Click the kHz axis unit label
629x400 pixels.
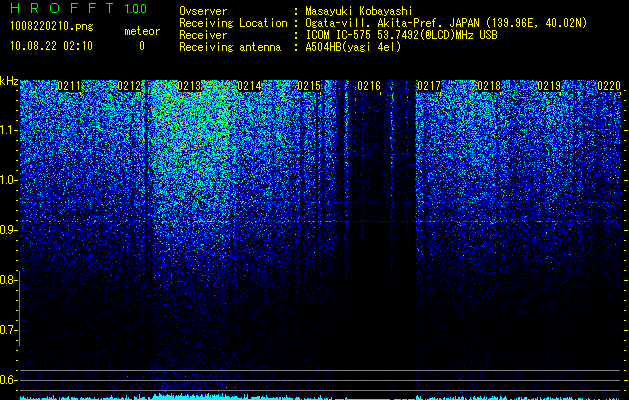pos(9,81)
